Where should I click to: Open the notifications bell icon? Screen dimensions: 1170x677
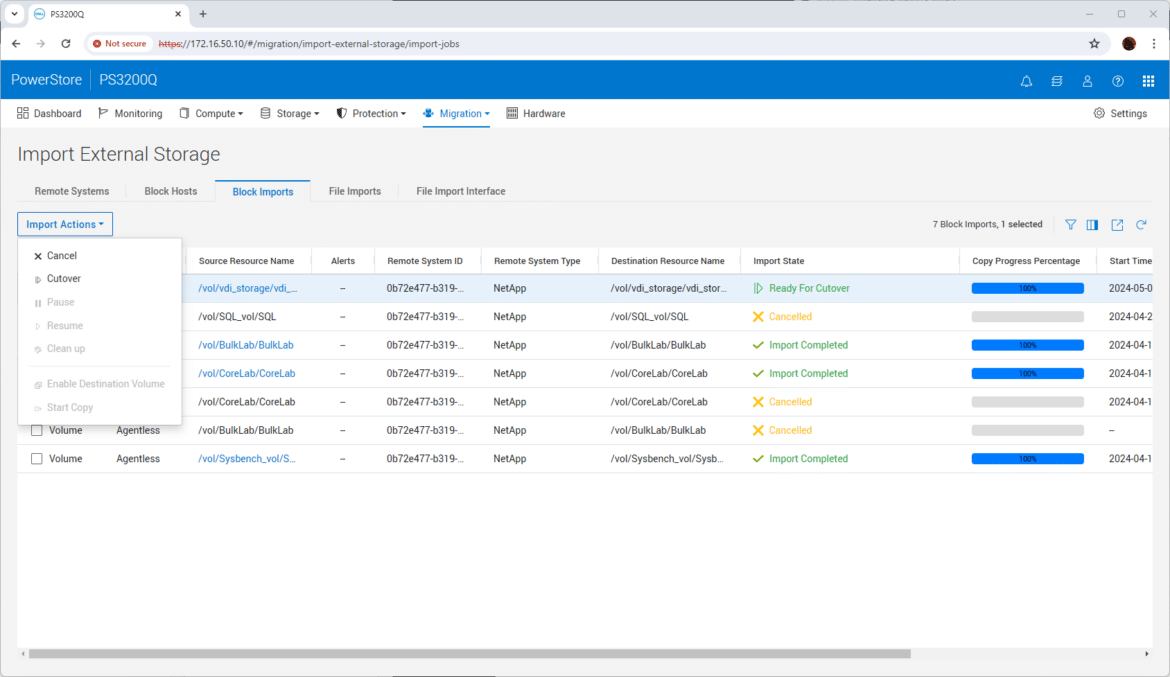[x=1026, y=81]
